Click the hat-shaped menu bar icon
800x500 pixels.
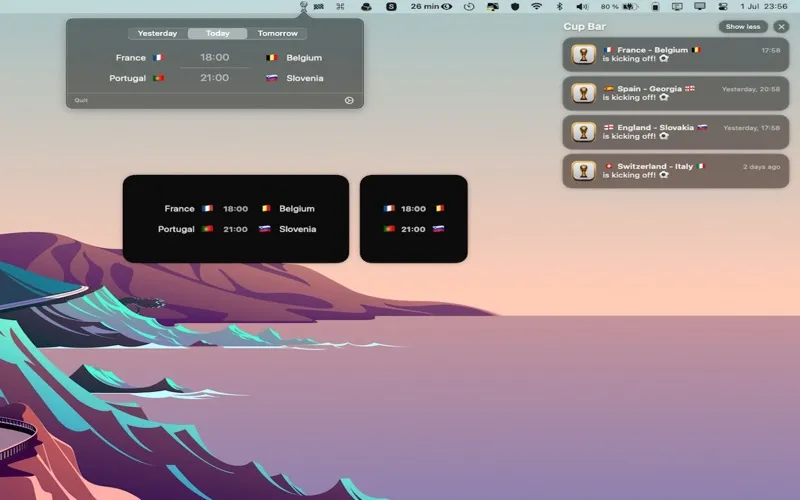(x=366, y=7)
